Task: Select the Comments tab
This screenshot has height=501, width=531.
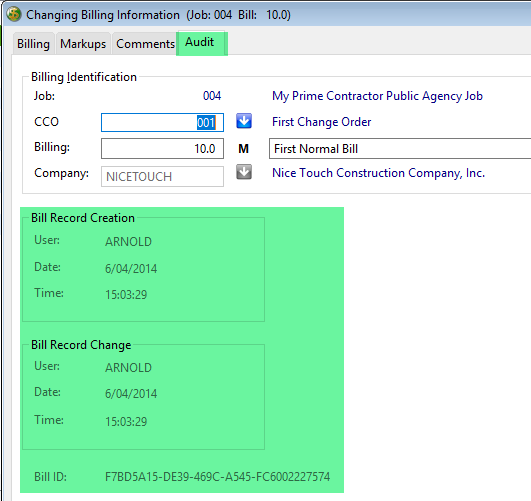Action: point(145,44)
